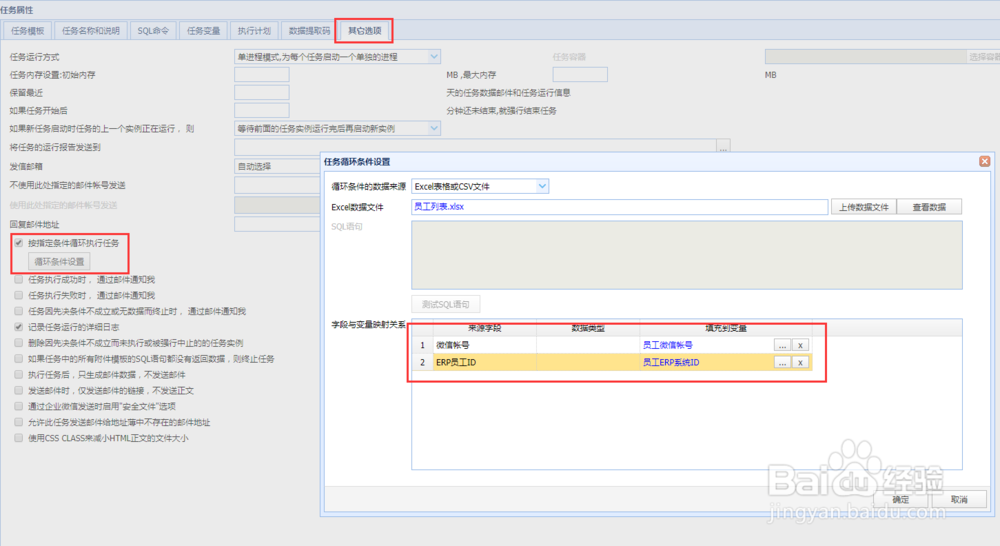Click the Excel数据文件 field showing 员工列表.xlsx

coord(619,207)
